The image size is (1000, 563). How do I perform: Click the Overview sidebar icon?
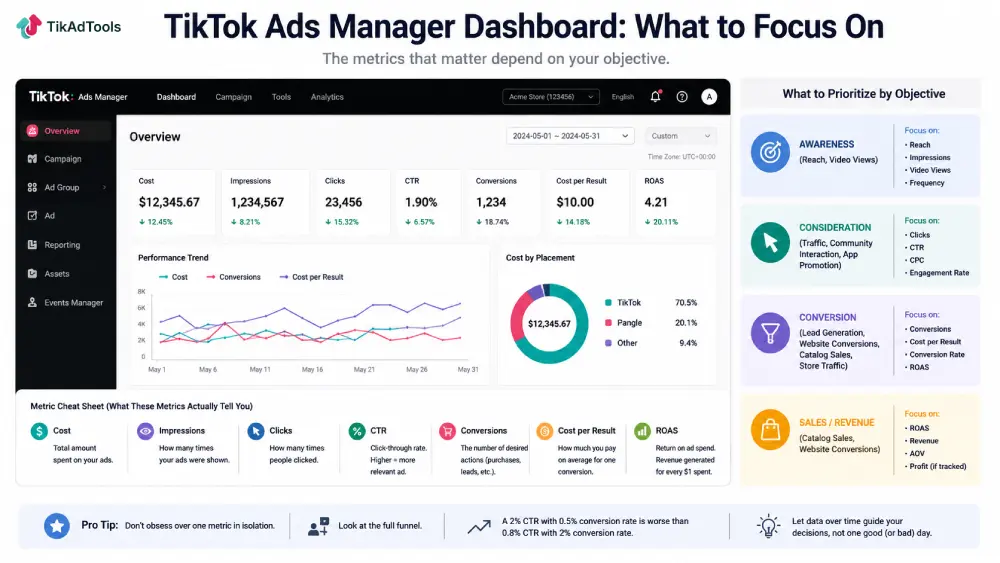[x=33, y=131]
